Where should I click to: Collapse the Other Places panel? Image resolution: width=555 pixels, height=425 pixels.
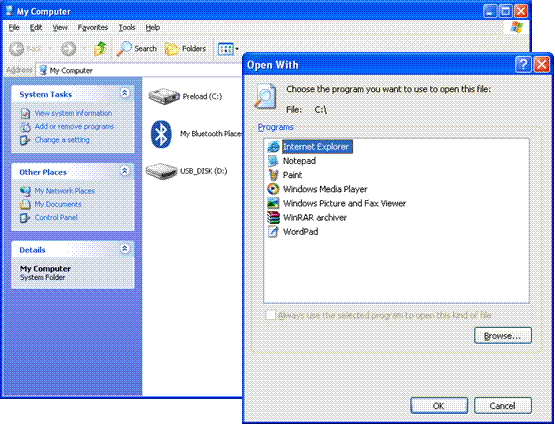pyautogui.click(x=124, y=171)
